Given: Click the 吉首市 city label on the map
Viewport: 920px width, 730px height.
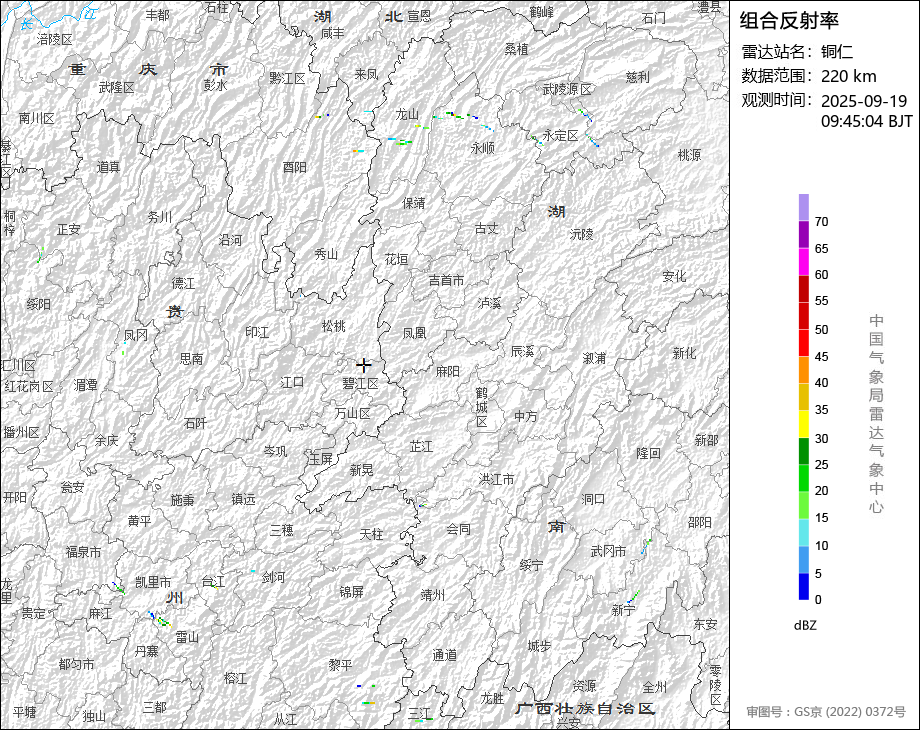Looking at the screenshot, I should pyautogui.click(x=447, y=280).
